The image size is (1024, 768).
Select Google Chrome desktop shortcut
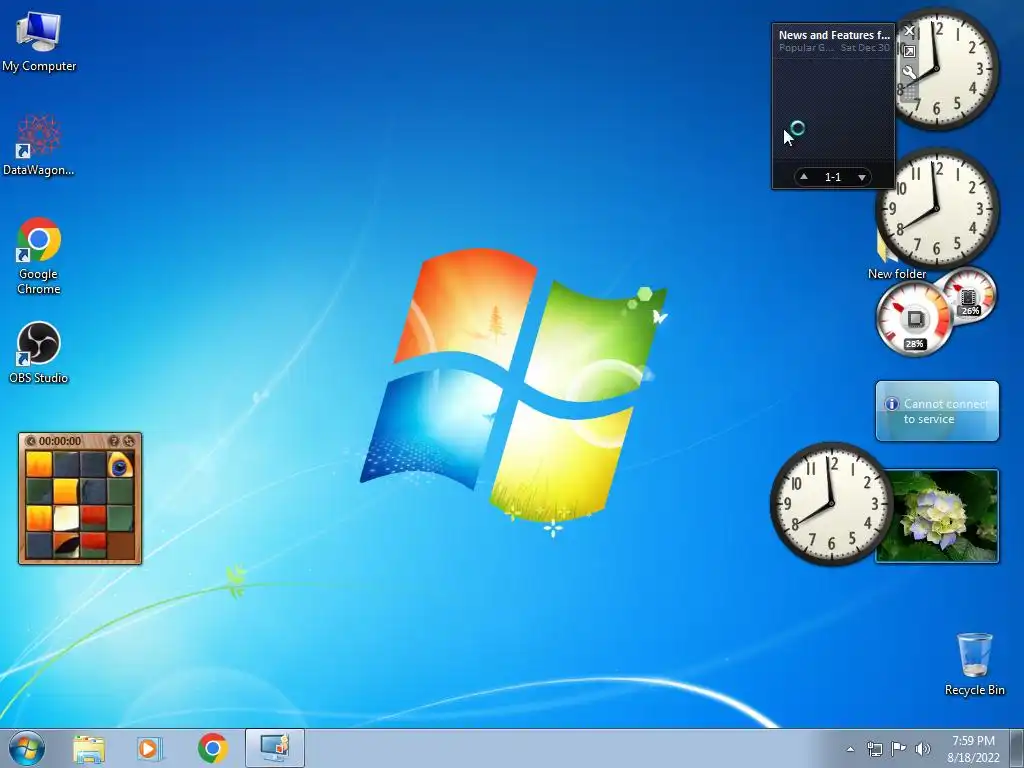point(39,256)
